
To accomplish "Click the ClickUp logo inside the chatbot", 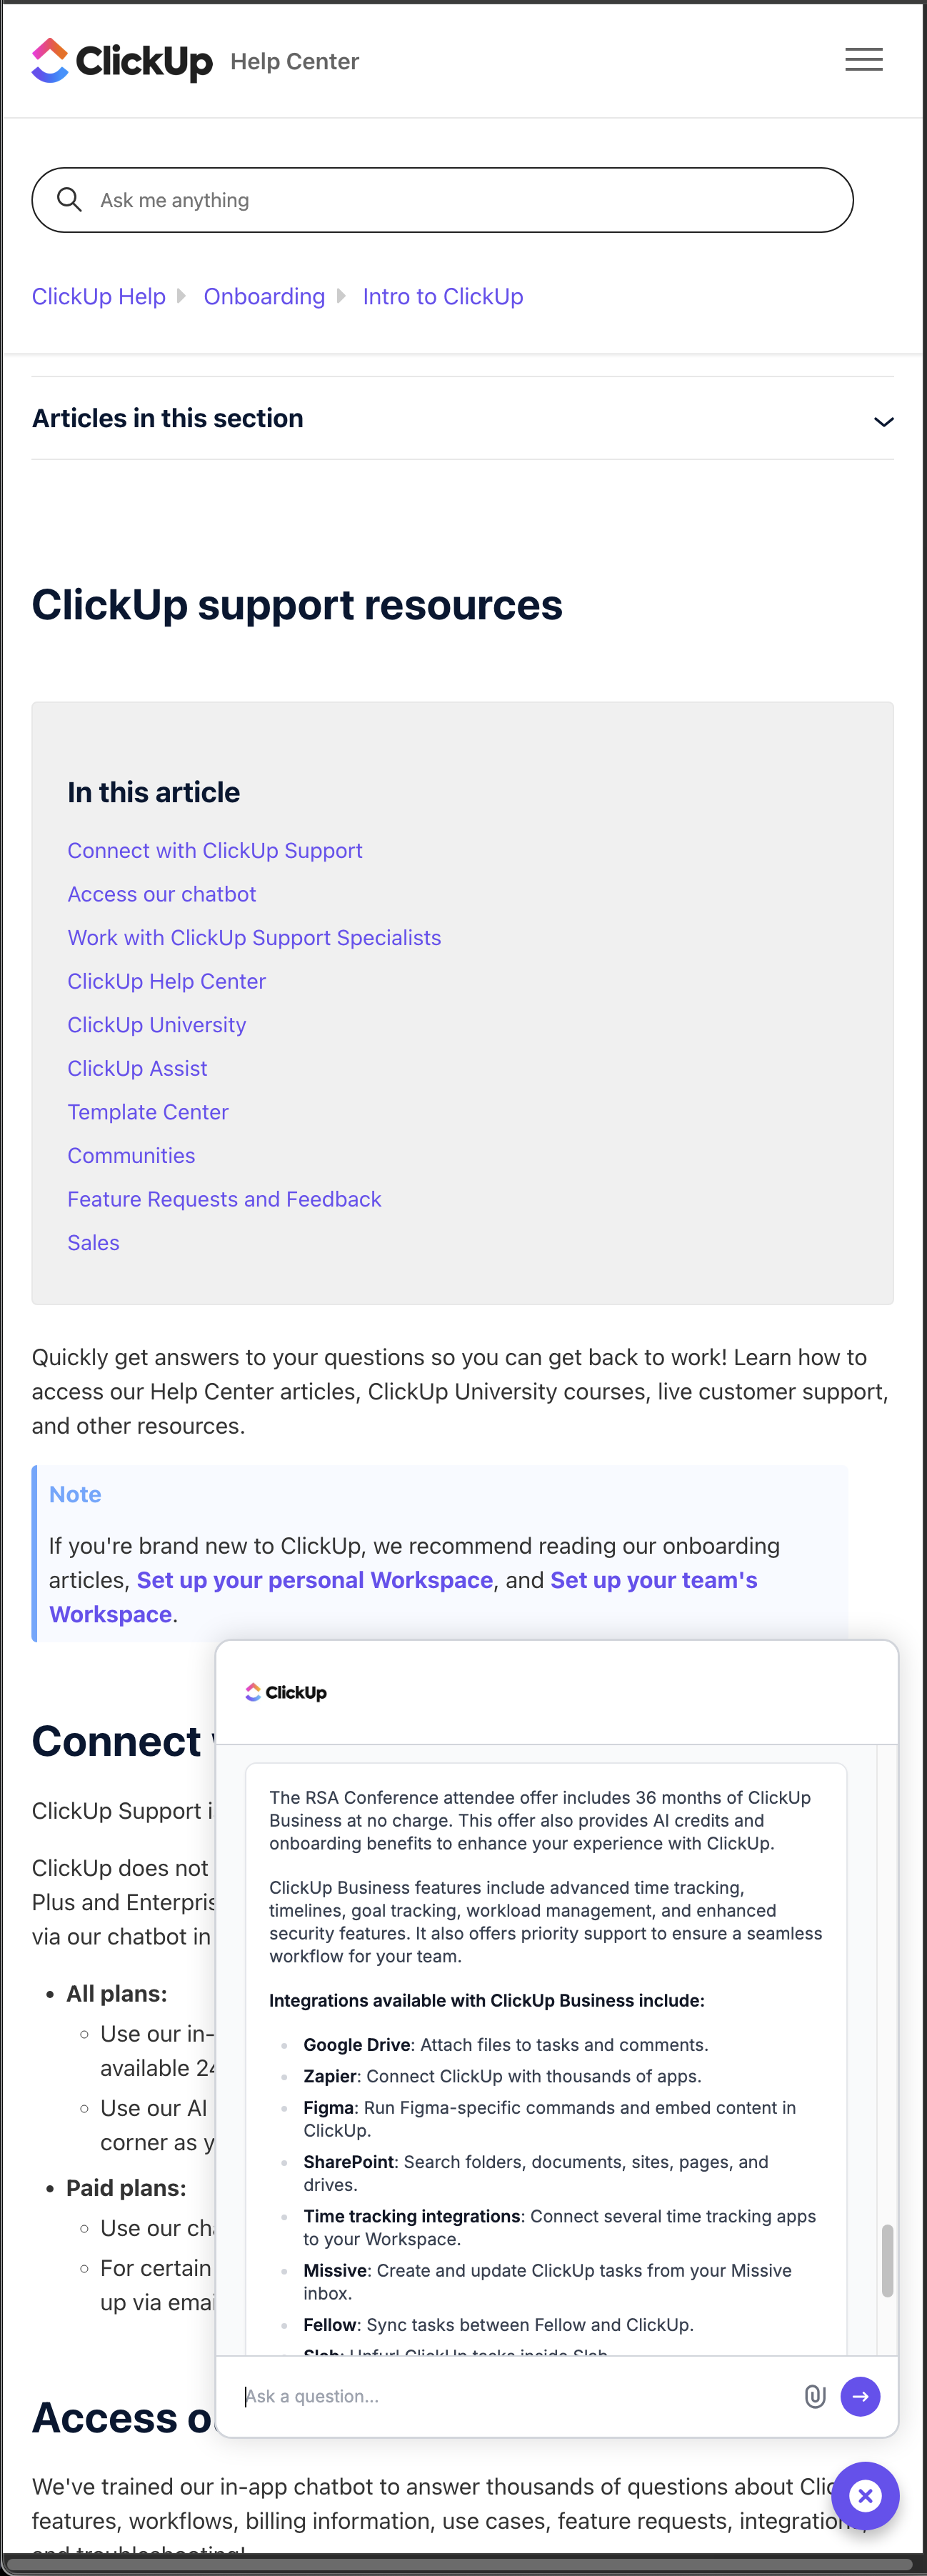I will pyautogui.click(x=286, y=1692).
